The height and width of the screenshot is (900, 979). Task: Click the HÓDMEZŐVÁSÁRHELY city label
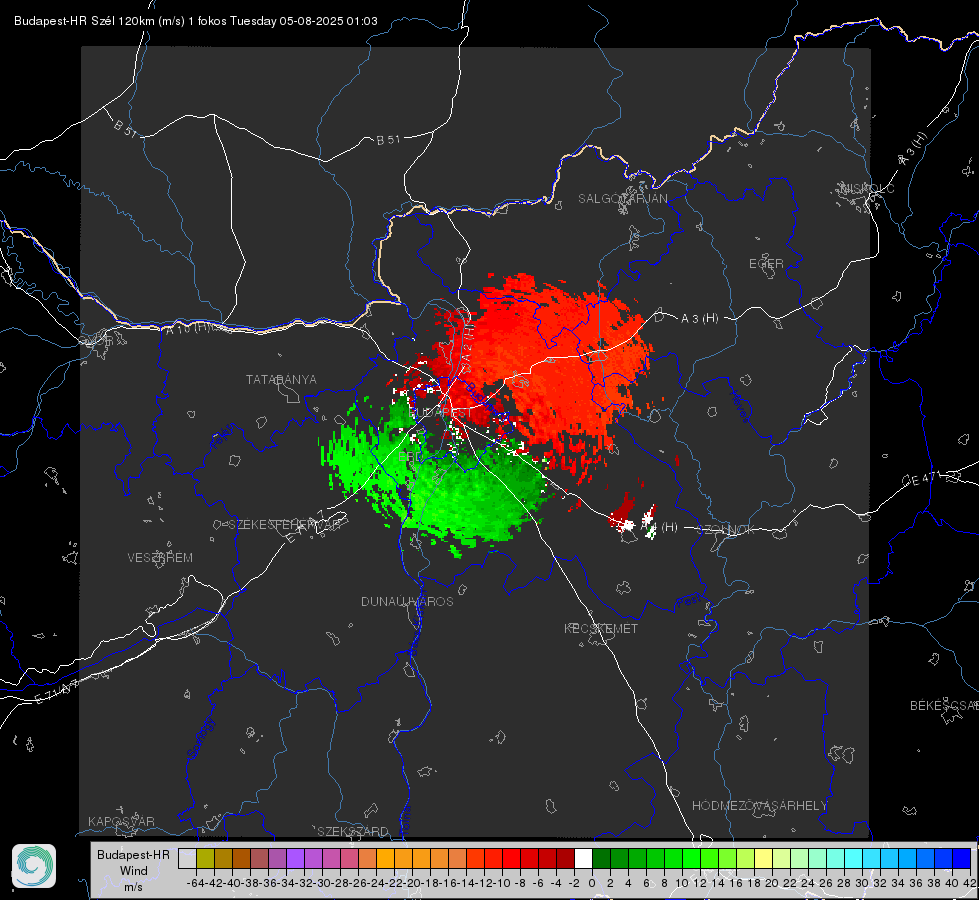[x=759, y=806]
